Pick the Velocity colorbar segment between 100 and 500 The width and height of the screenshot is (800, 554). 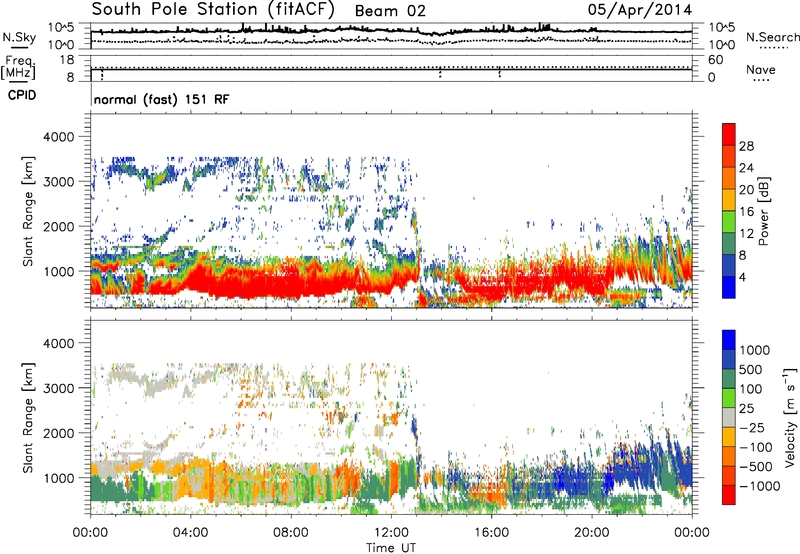[729, 379]
